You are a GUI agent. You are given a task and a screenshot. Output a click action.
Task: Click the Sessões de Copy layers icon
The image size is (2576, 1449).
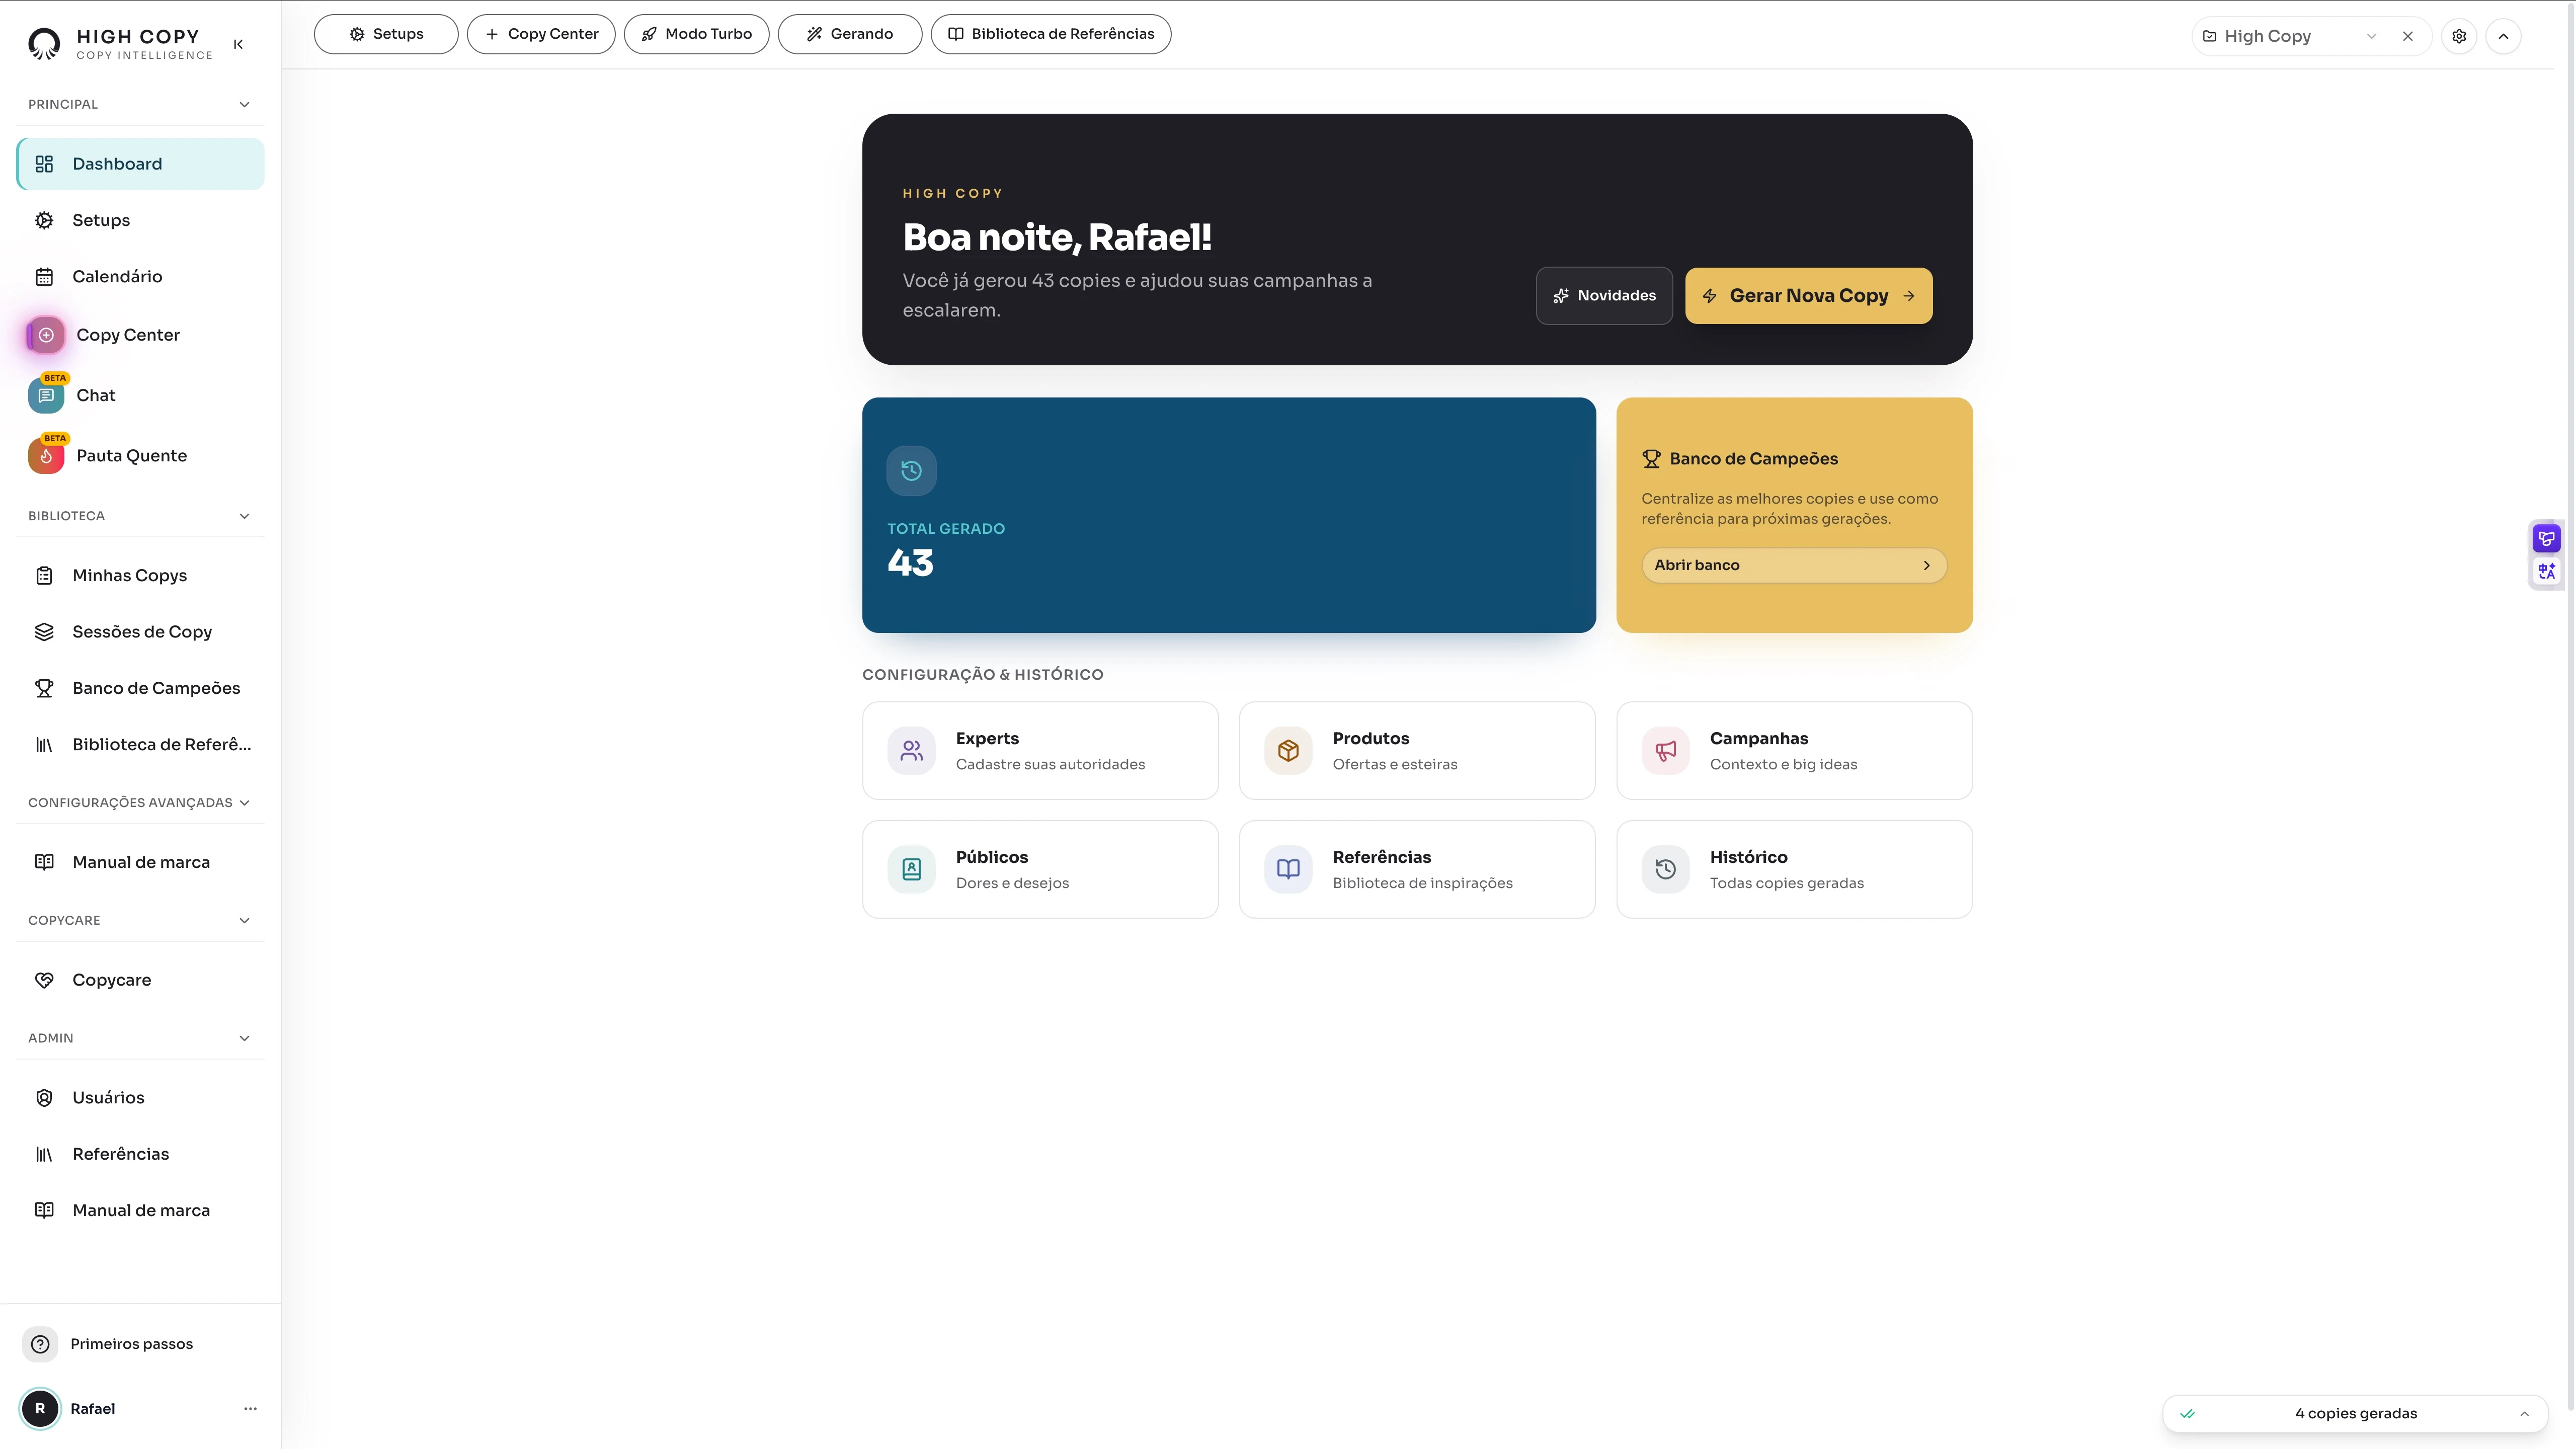coord(44,632)
